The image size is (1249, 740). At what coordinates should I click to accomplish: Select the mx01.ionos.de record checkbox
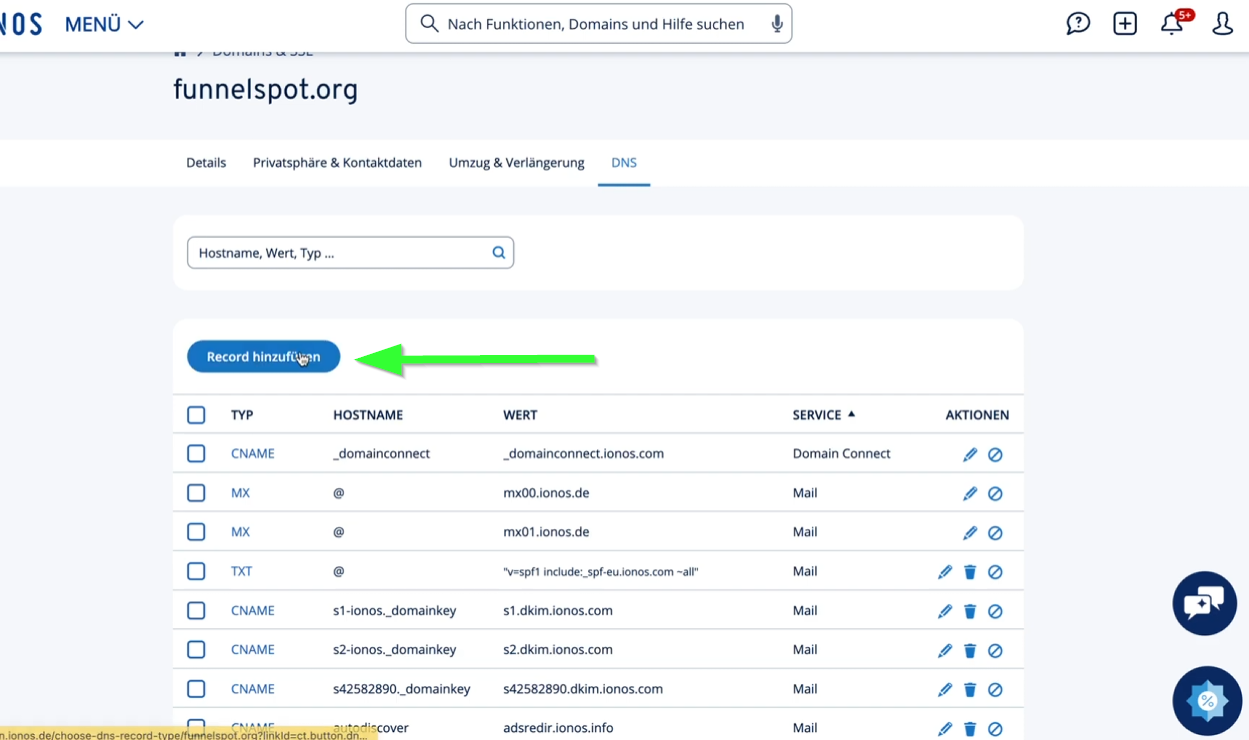pos(196,532)
